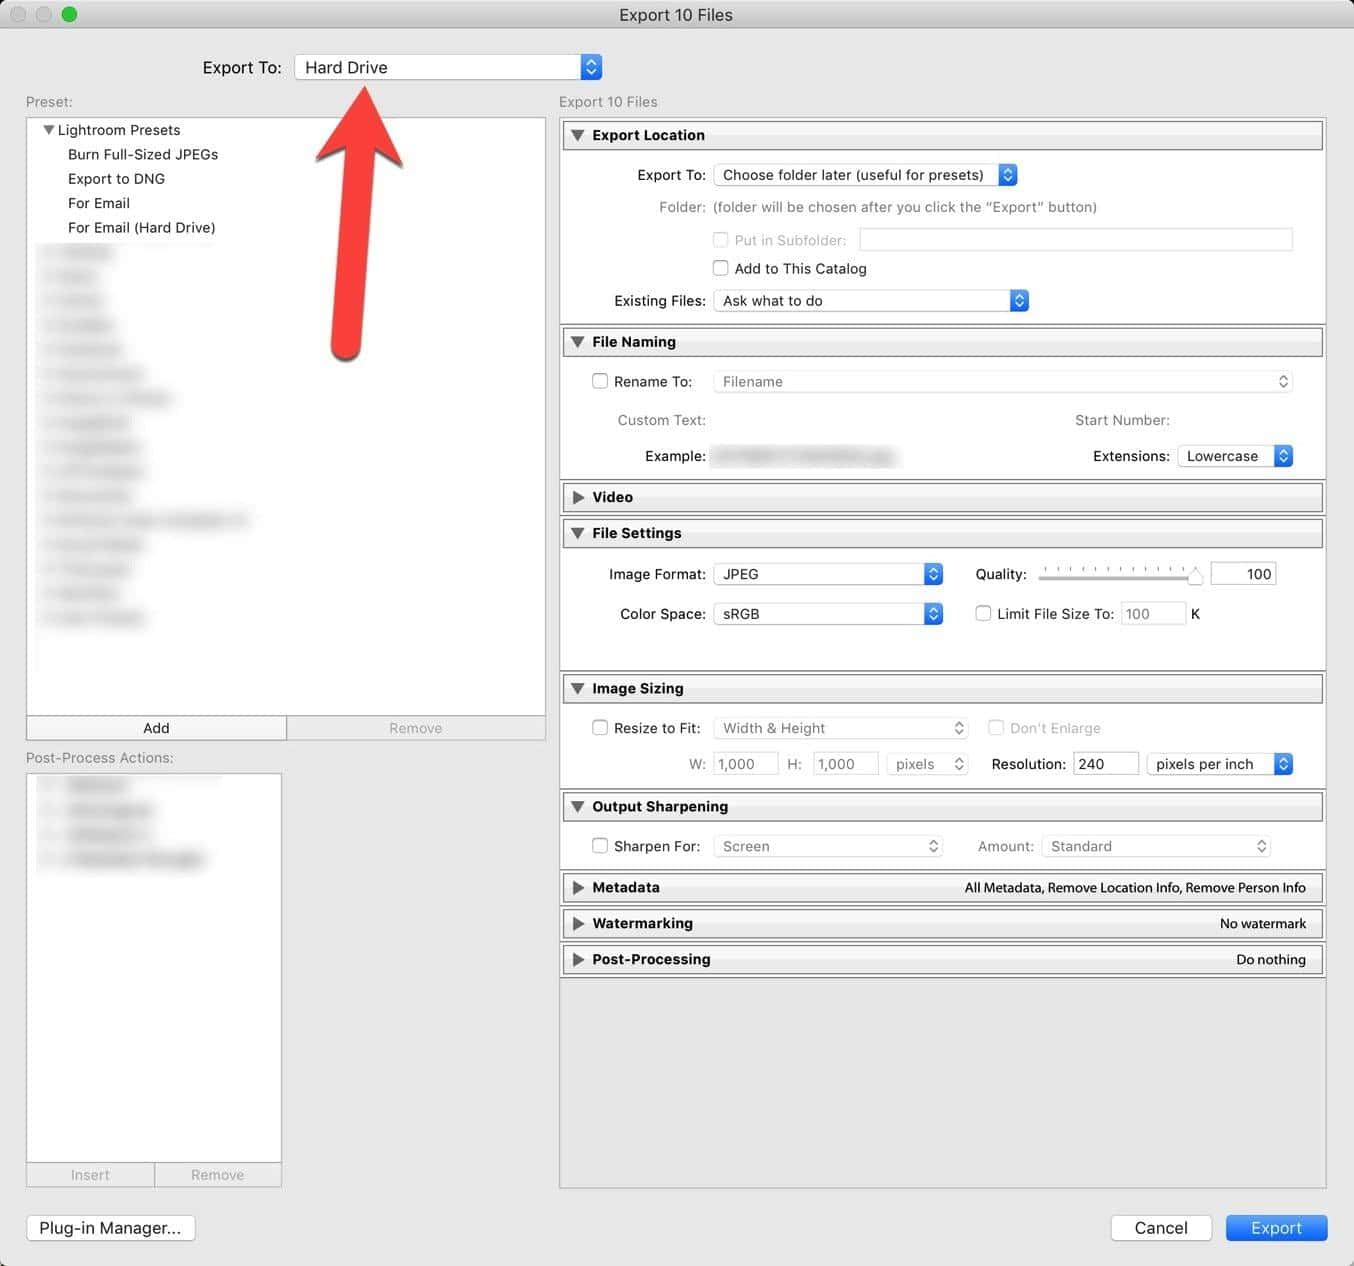Collapse the File Settings section

[x=577, y=533]
